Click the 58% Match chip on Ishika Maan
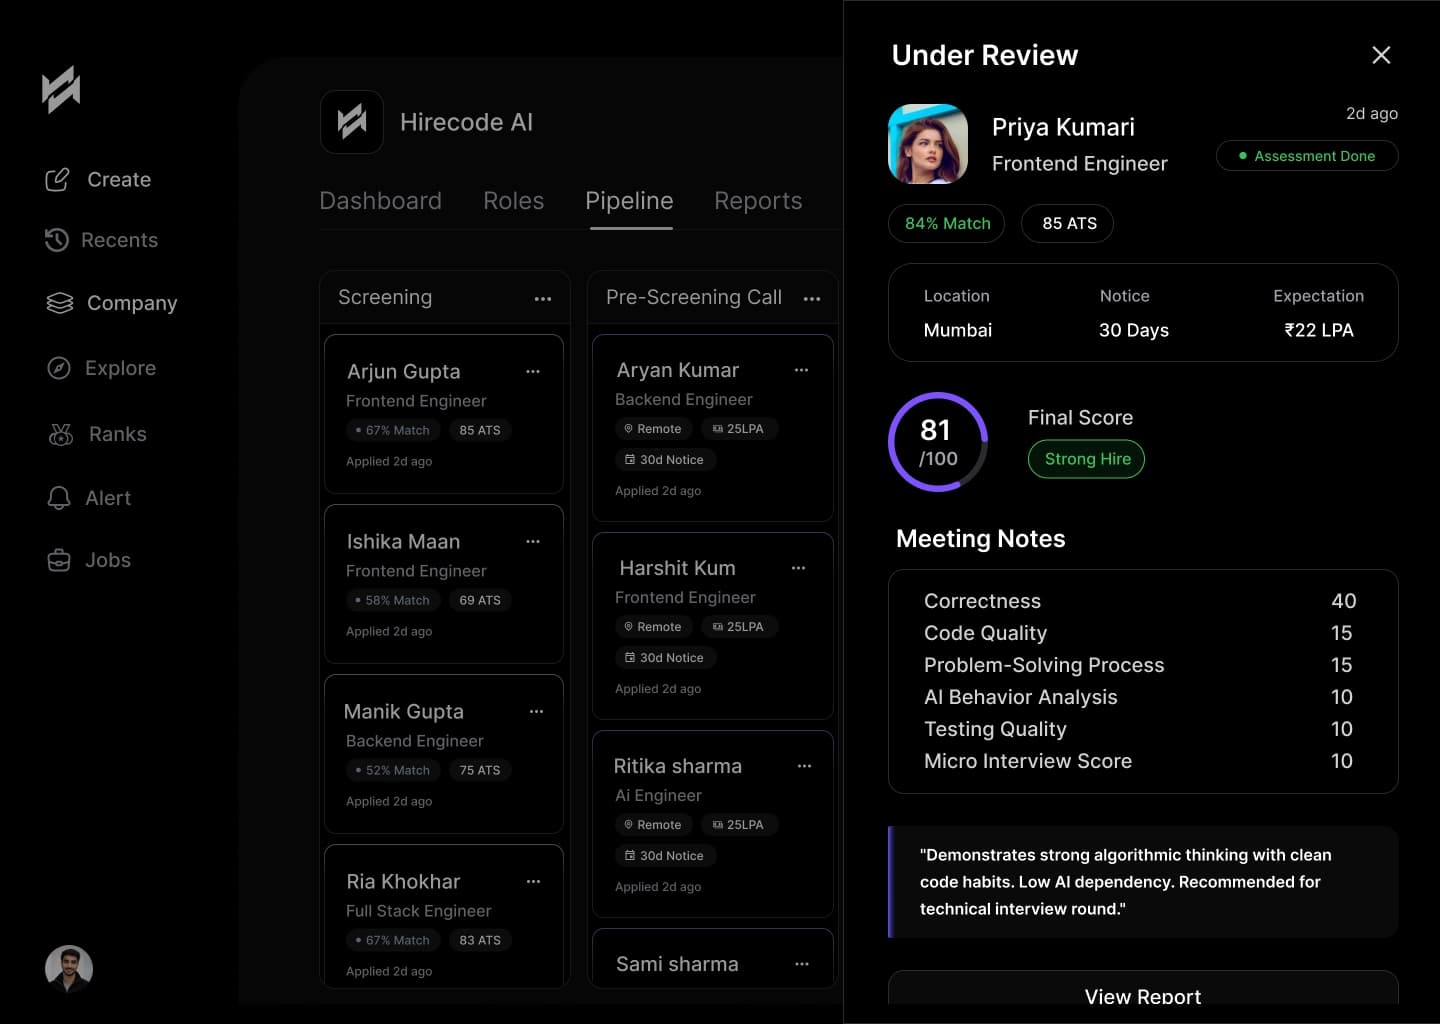 [x=393, y=600]
